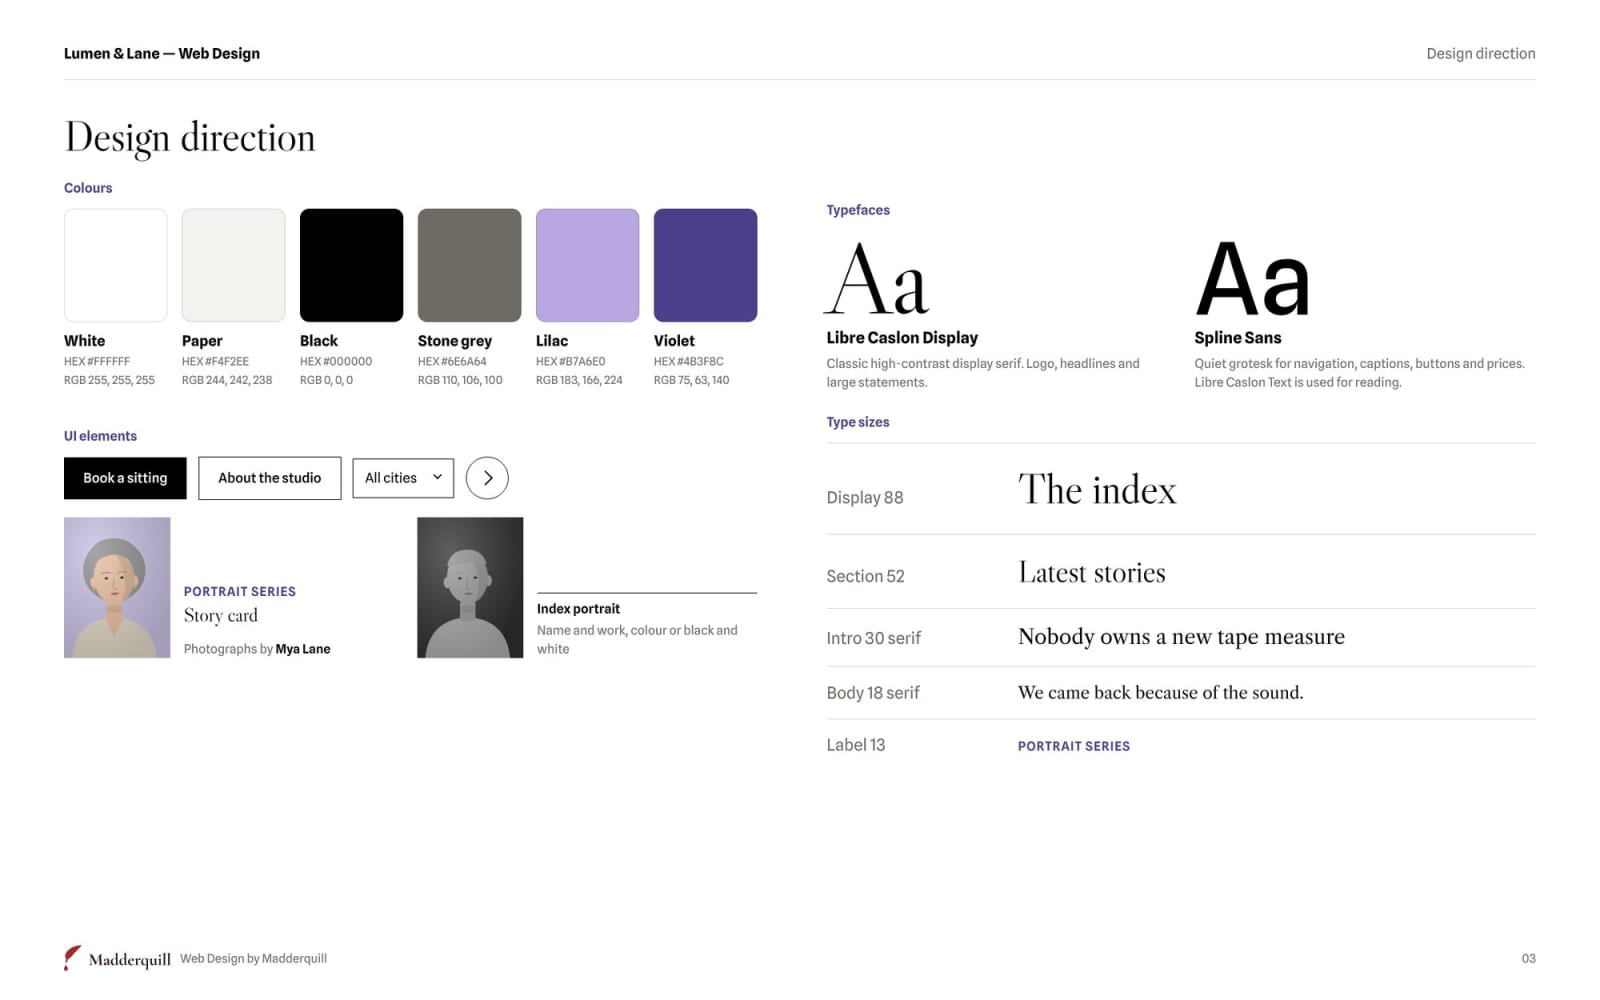This screenshot has width=1600, height=1000.
Task: Click the UI elements section heading
Action: (x=100, y=436)
